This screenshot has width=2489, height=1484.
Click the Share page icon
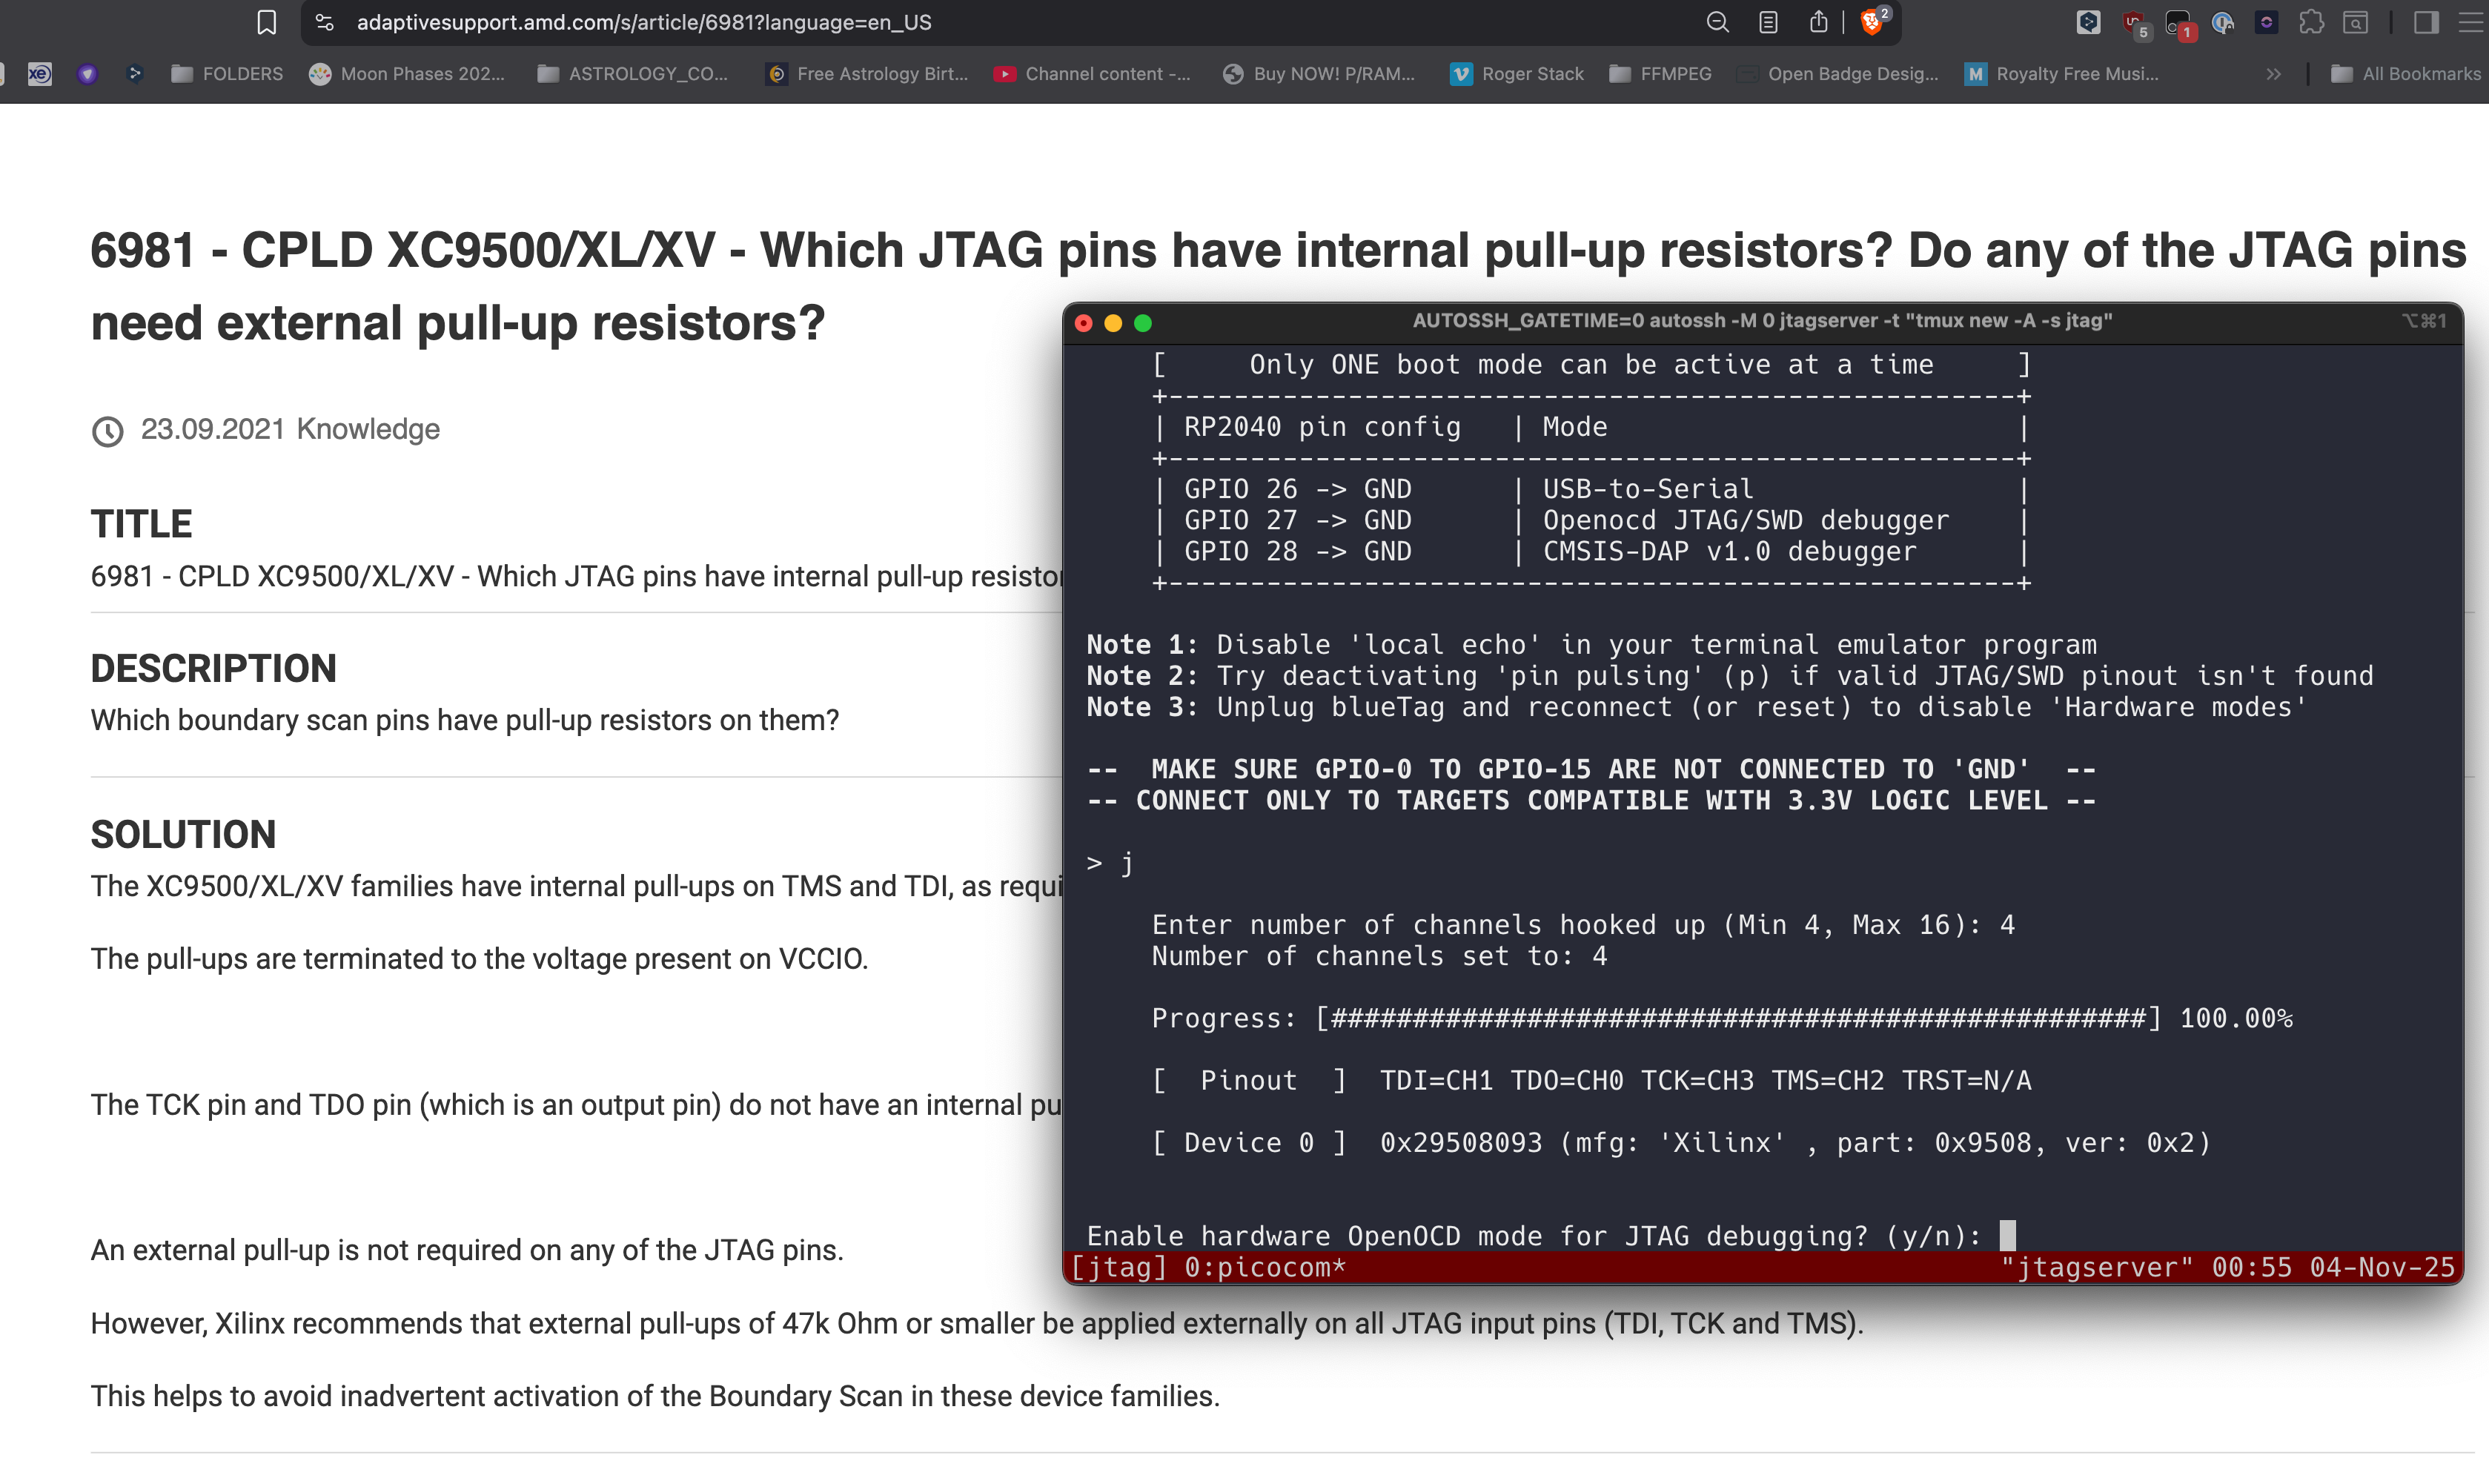pos(1818,22)
